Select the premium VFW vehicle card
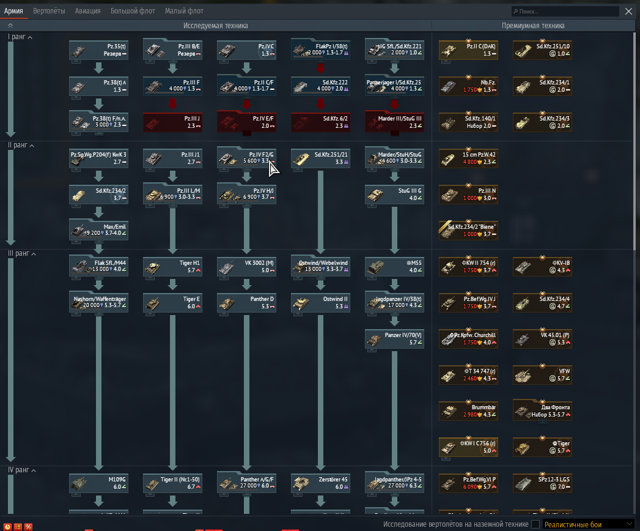The width and height of the screenshot is (640, 531). pyautogui.click(x=542, y=374)
